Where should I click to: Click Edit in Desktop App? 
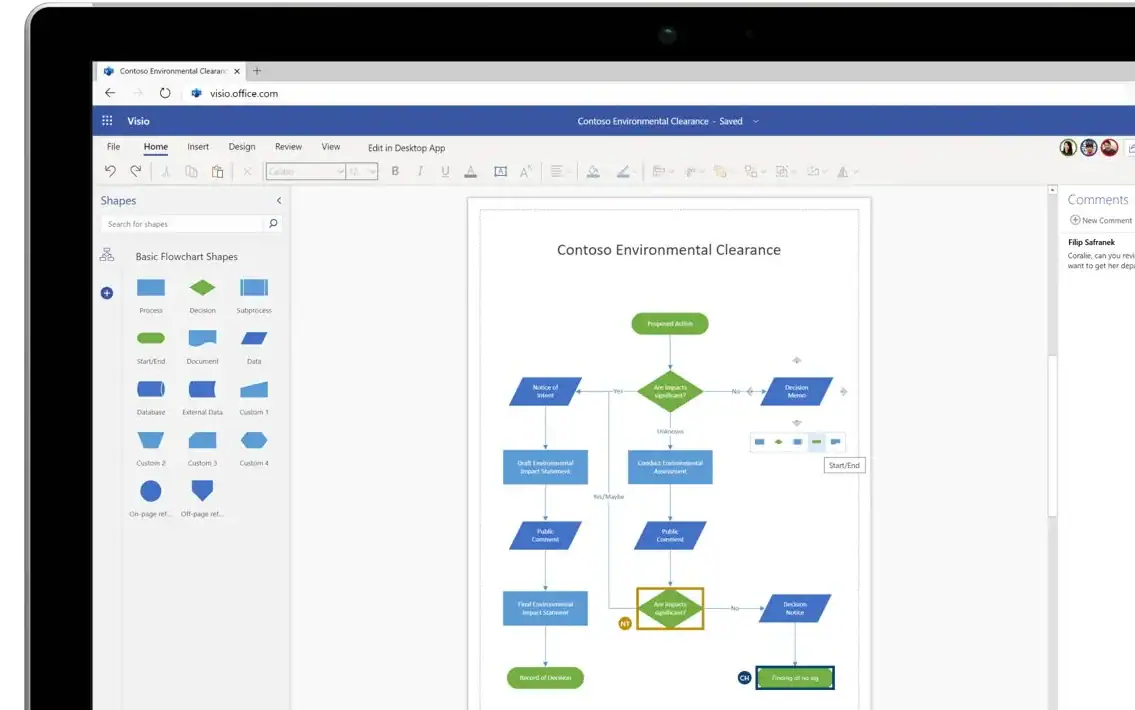tap(406, 148)
